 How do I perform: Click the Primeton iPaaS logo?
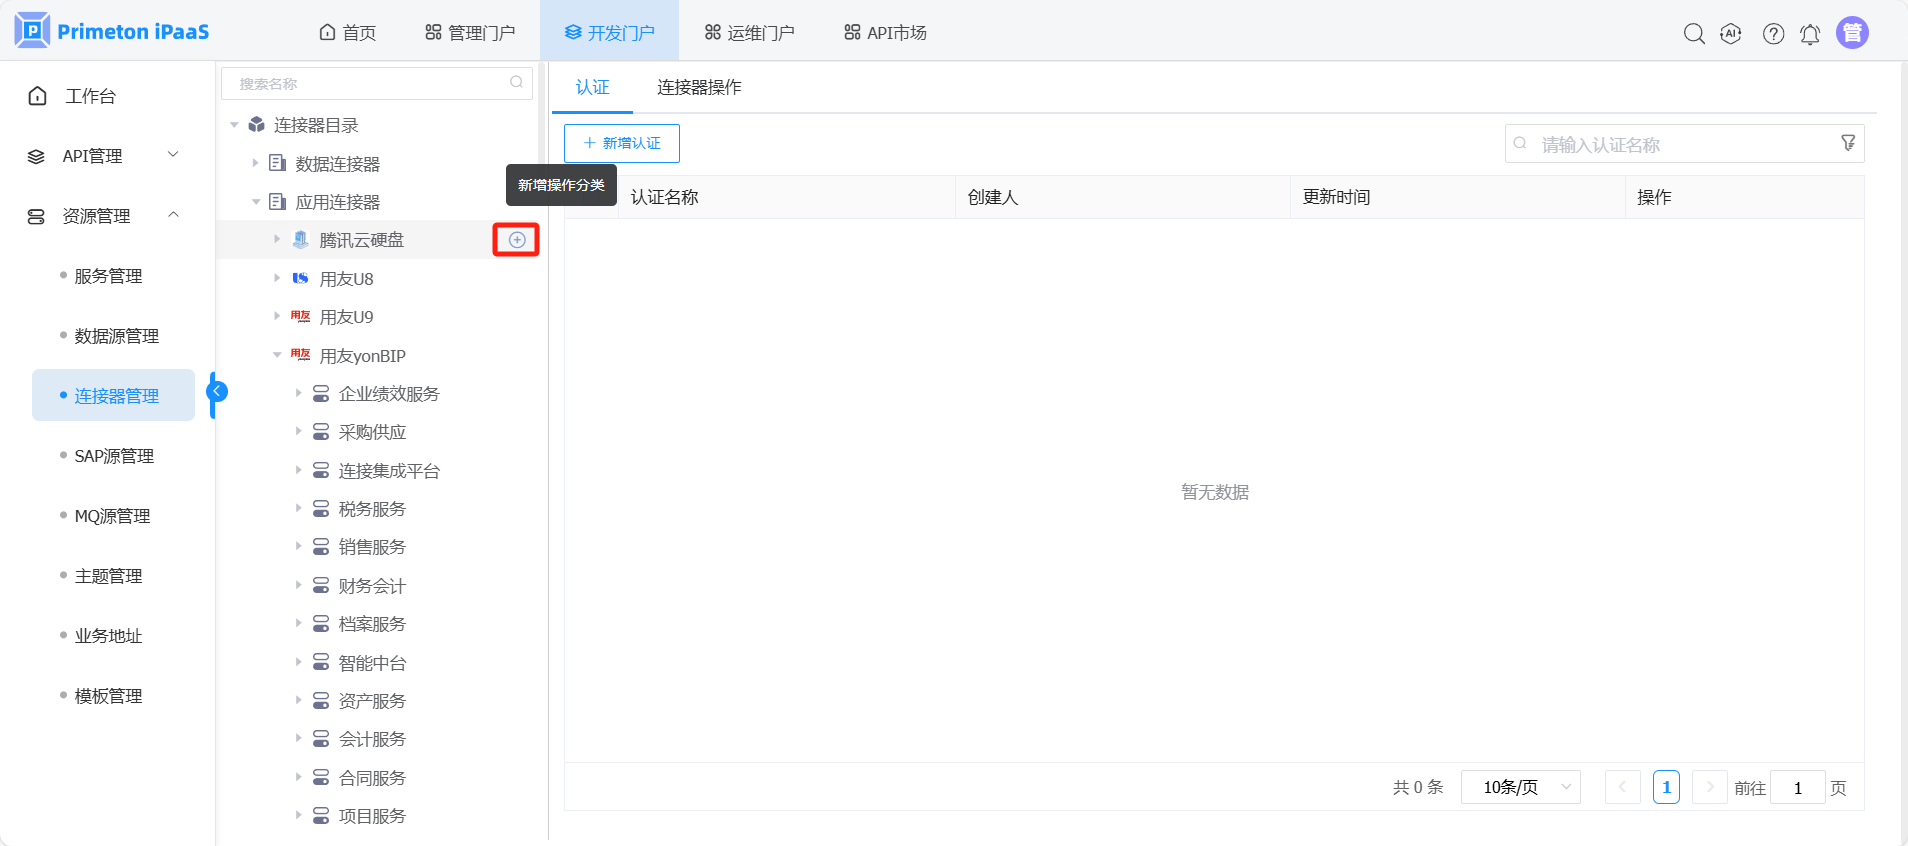(112, 31)
